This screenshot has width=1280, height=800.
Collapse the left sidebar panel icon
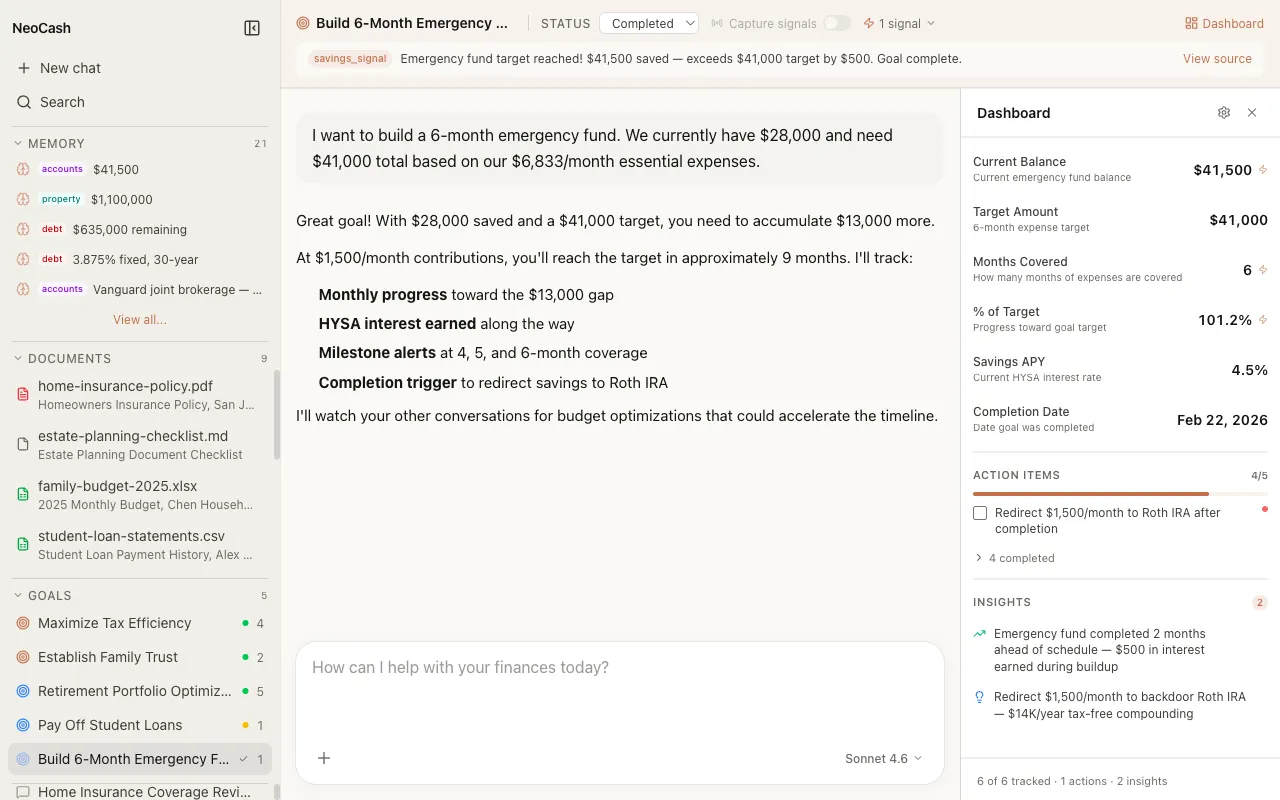(x=252, y=28)
